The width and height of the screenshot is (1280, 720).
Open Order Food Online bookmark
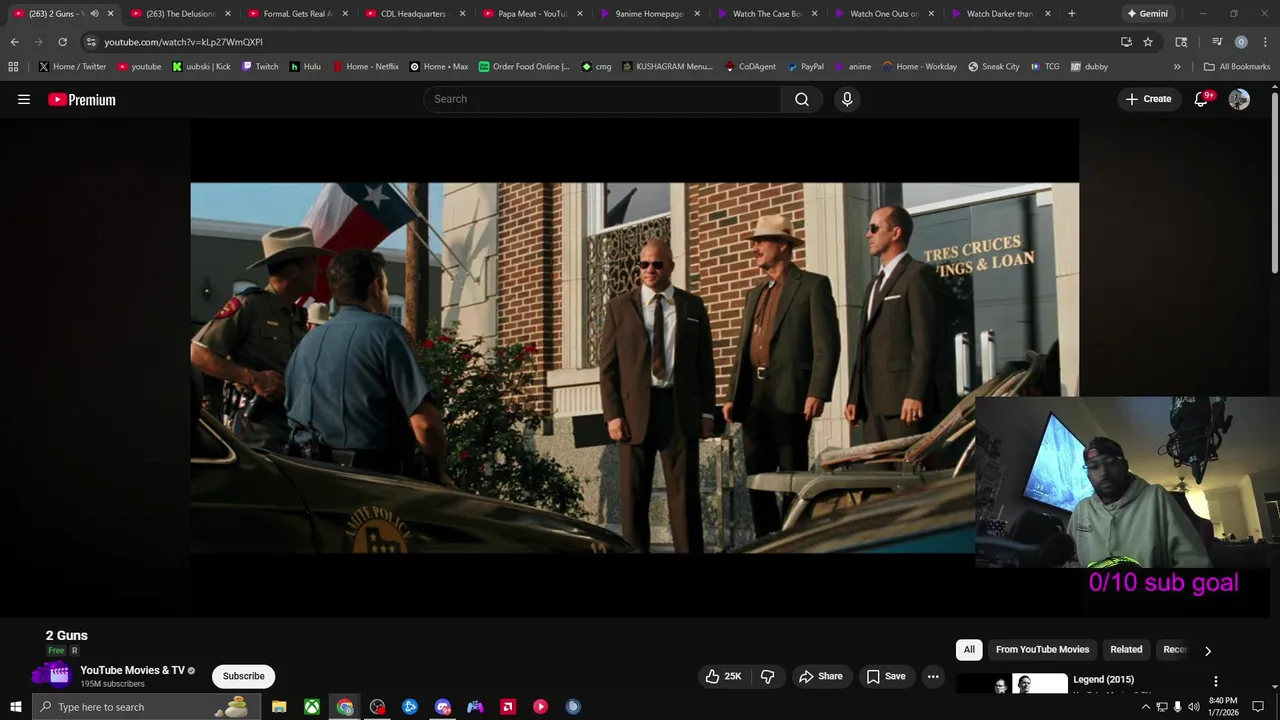point(524,67)
